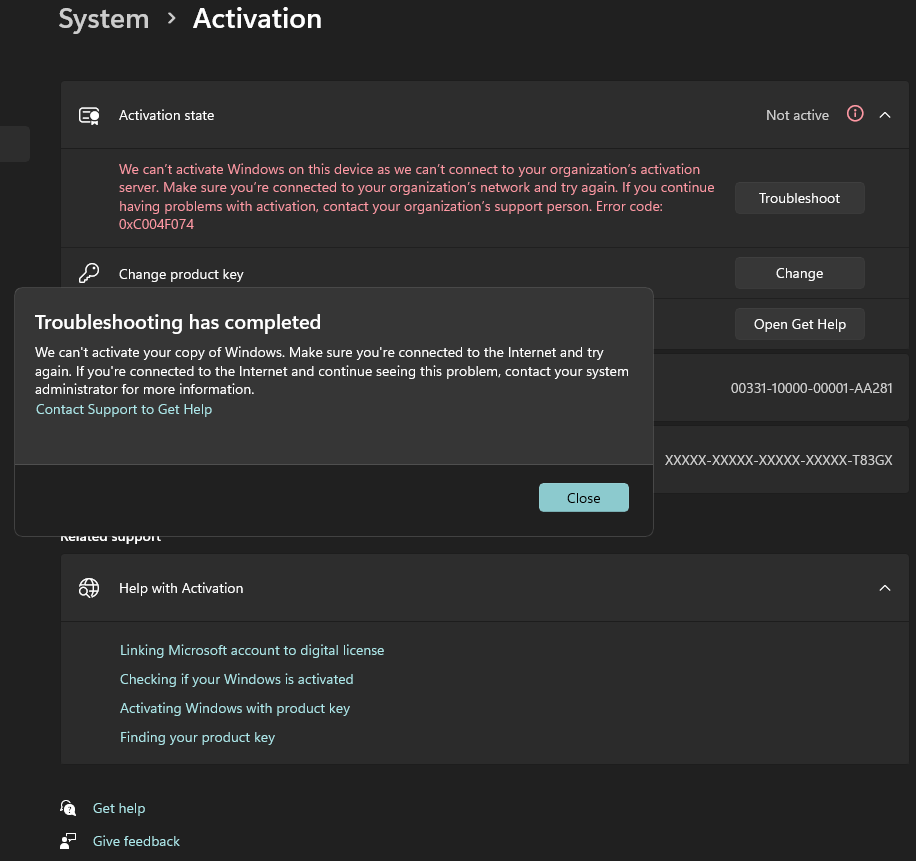Select the product ID 00331-10000-00001-AA281 text
This screenshot has width=916, height=861.
tap(811, 388)
